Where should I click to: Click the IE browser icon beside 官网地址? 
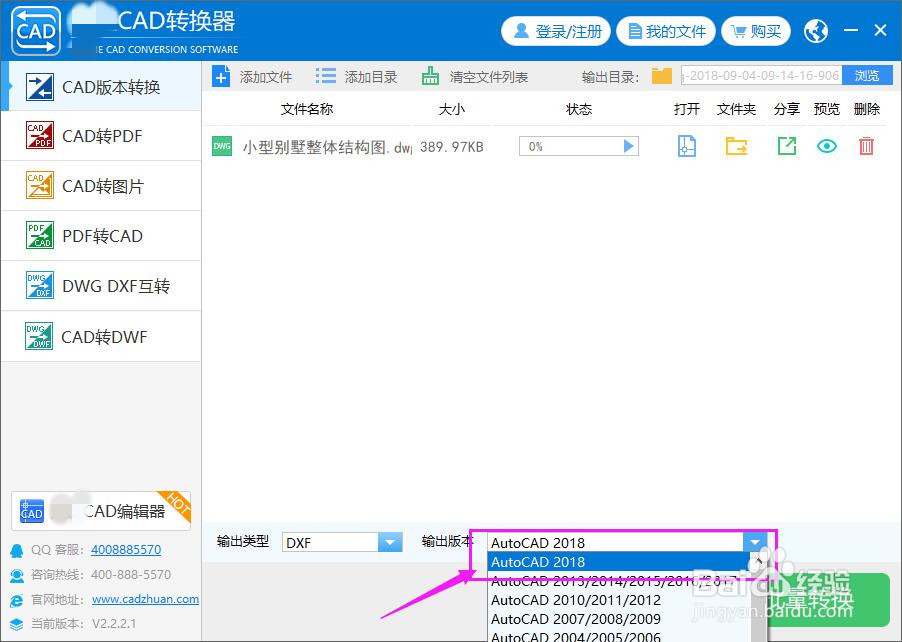coord(17,600)
